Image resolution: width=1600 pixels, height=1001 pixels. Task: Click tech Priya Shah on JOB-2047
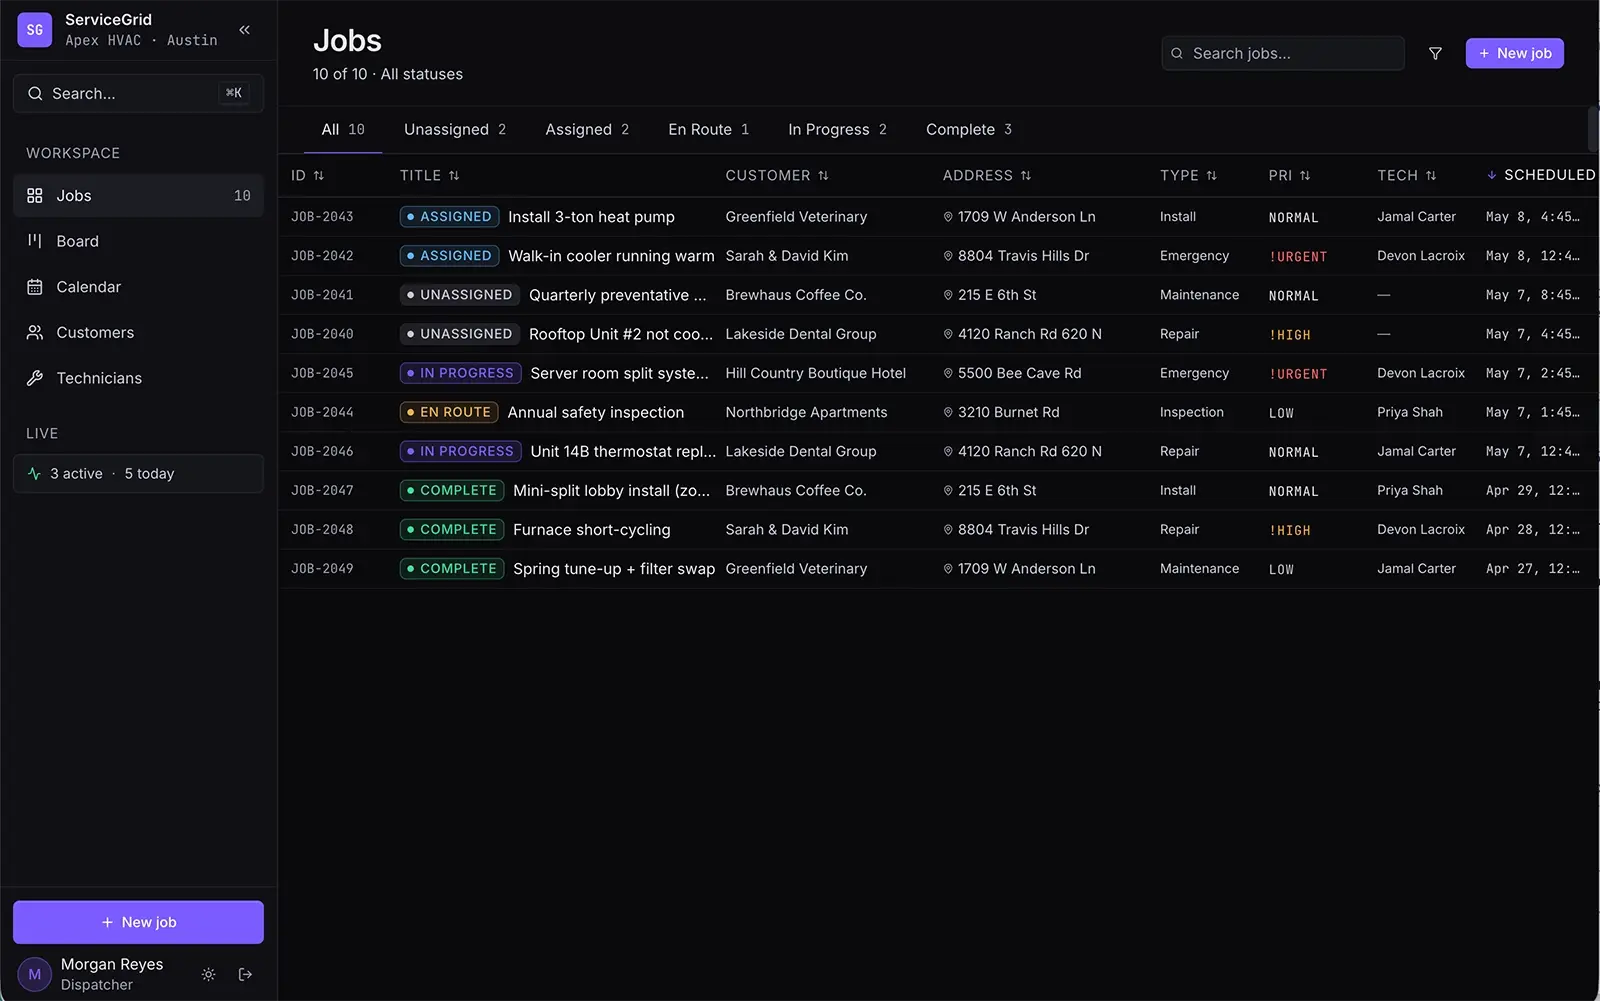click(x=1410, y=490)
